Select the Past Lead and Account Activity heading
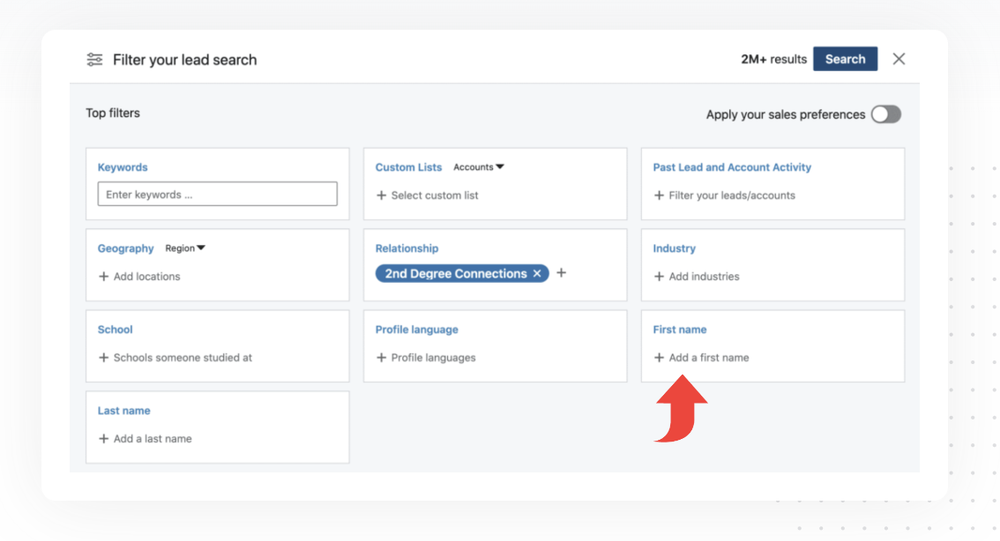Viewport: 1000px width, 541px height. 732,168
